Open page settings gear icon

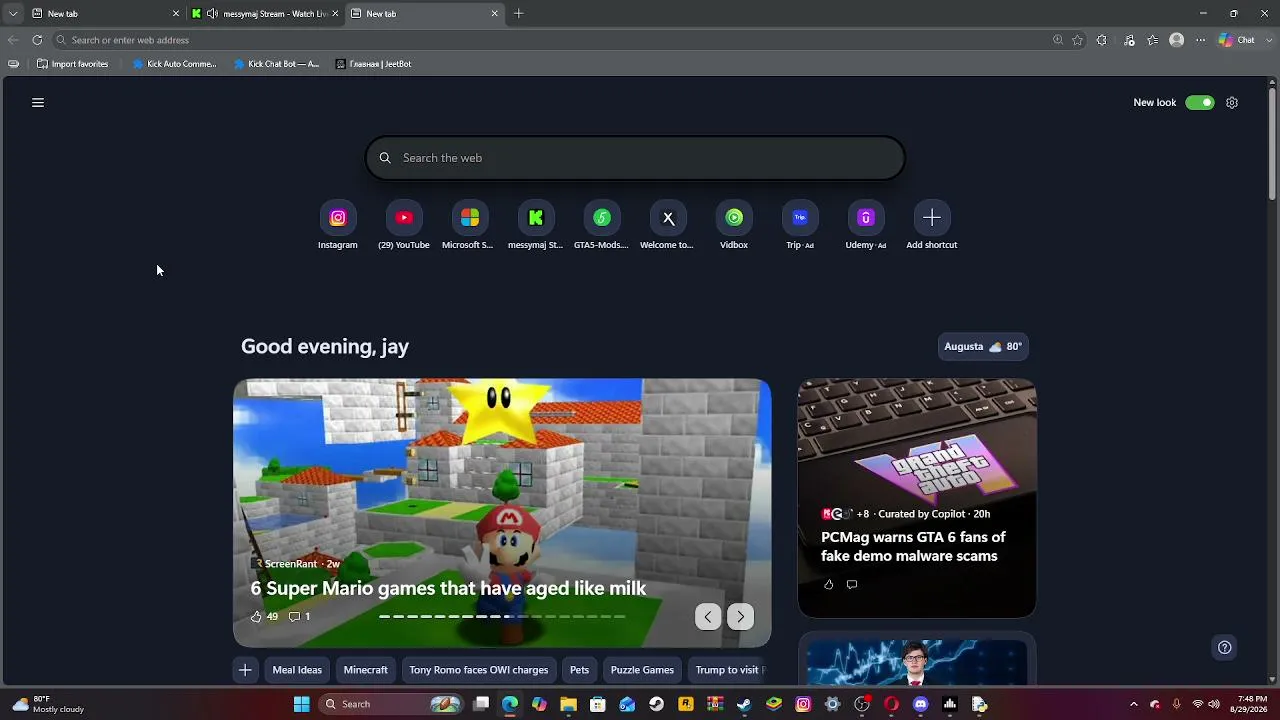(x=1232, y=103)
